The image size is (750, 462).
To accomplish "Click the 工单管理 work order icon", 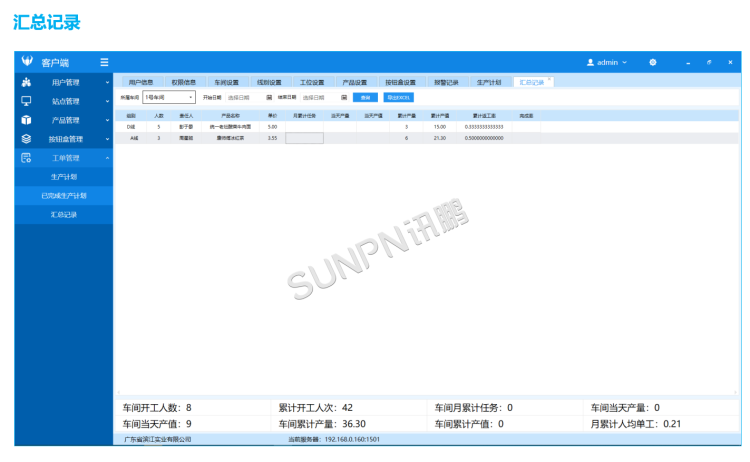I will point(26,158).
